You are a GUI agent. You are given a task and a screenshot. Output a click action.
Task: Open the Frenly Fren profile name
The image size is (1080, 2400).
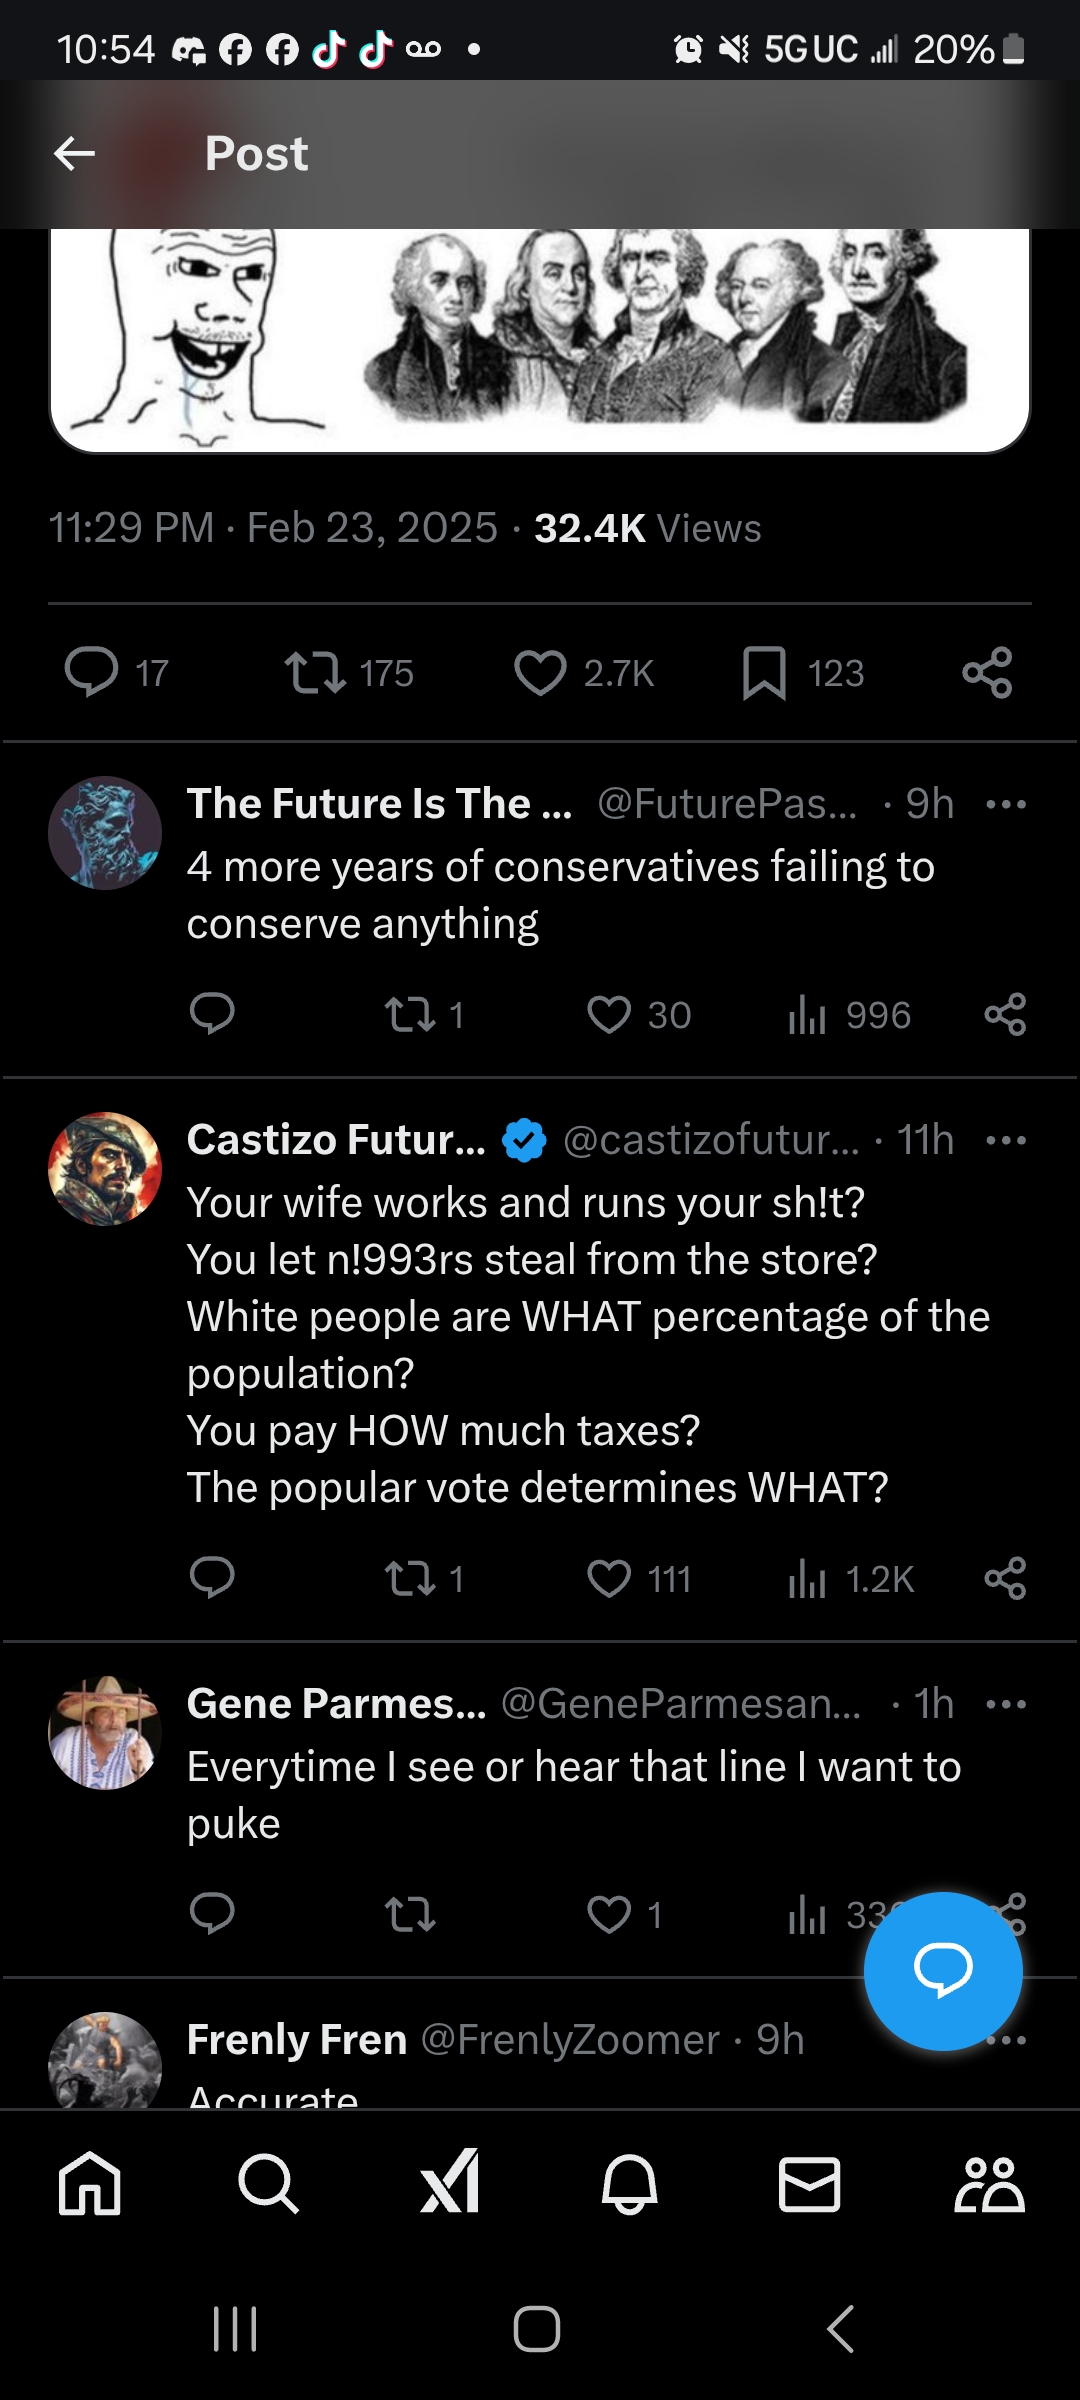296,2040
